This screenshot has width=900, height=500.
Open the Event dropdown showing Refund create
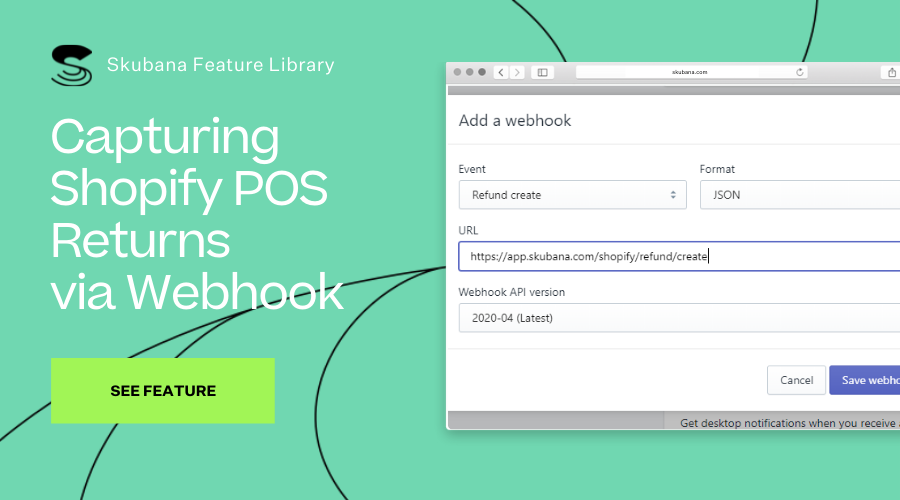[x=572, y=195]
